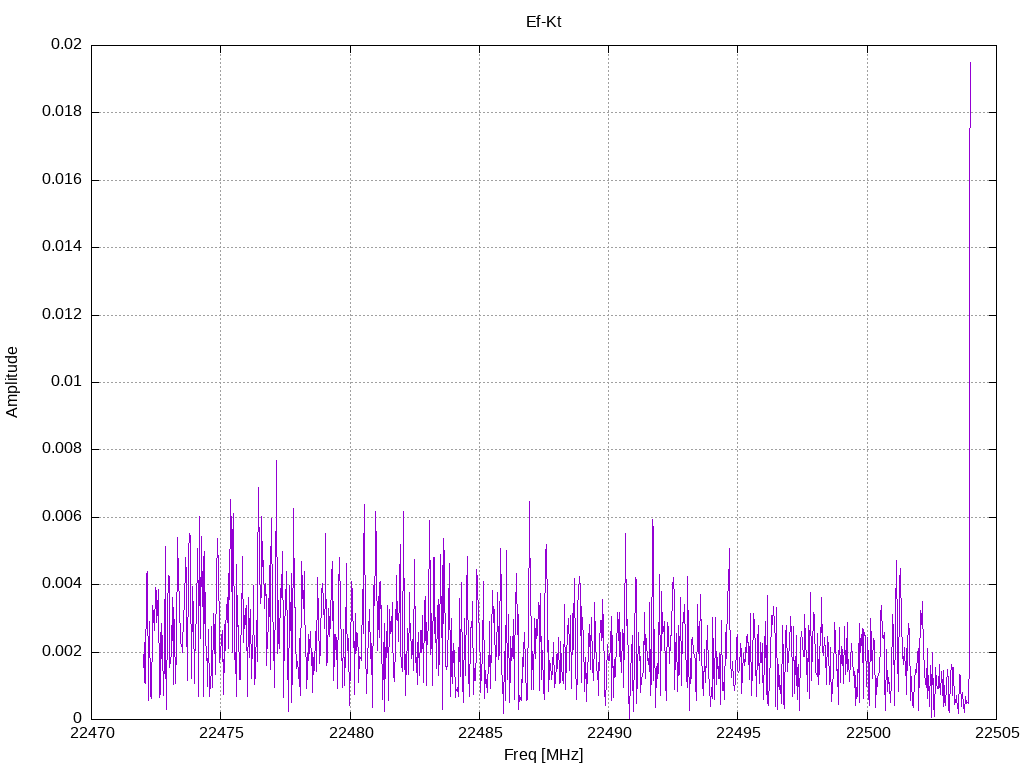Click the 22495 x-axis tick label
Image resolution: width=1024 pixels, height=768 pixels.
click(x=737, y=734)
